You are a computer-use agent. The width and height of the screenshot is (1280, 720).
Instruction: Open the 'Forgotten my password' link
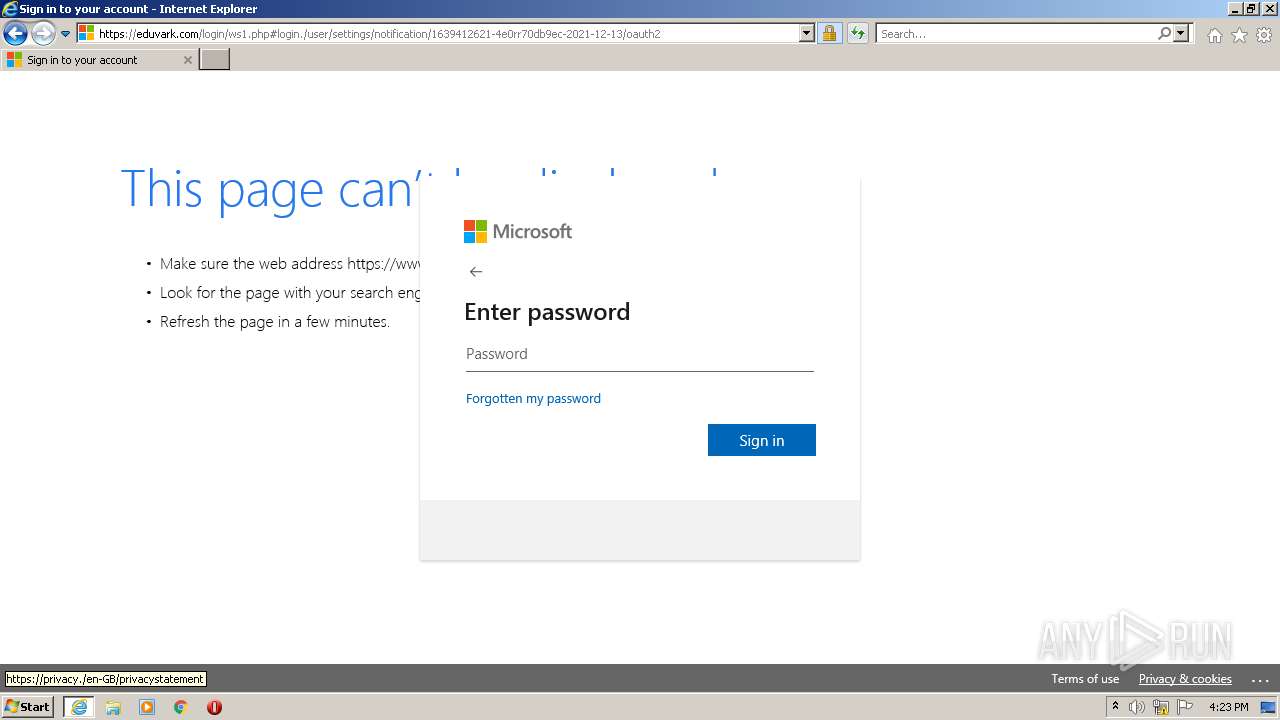pyautogui.click(x=533, y=398)
